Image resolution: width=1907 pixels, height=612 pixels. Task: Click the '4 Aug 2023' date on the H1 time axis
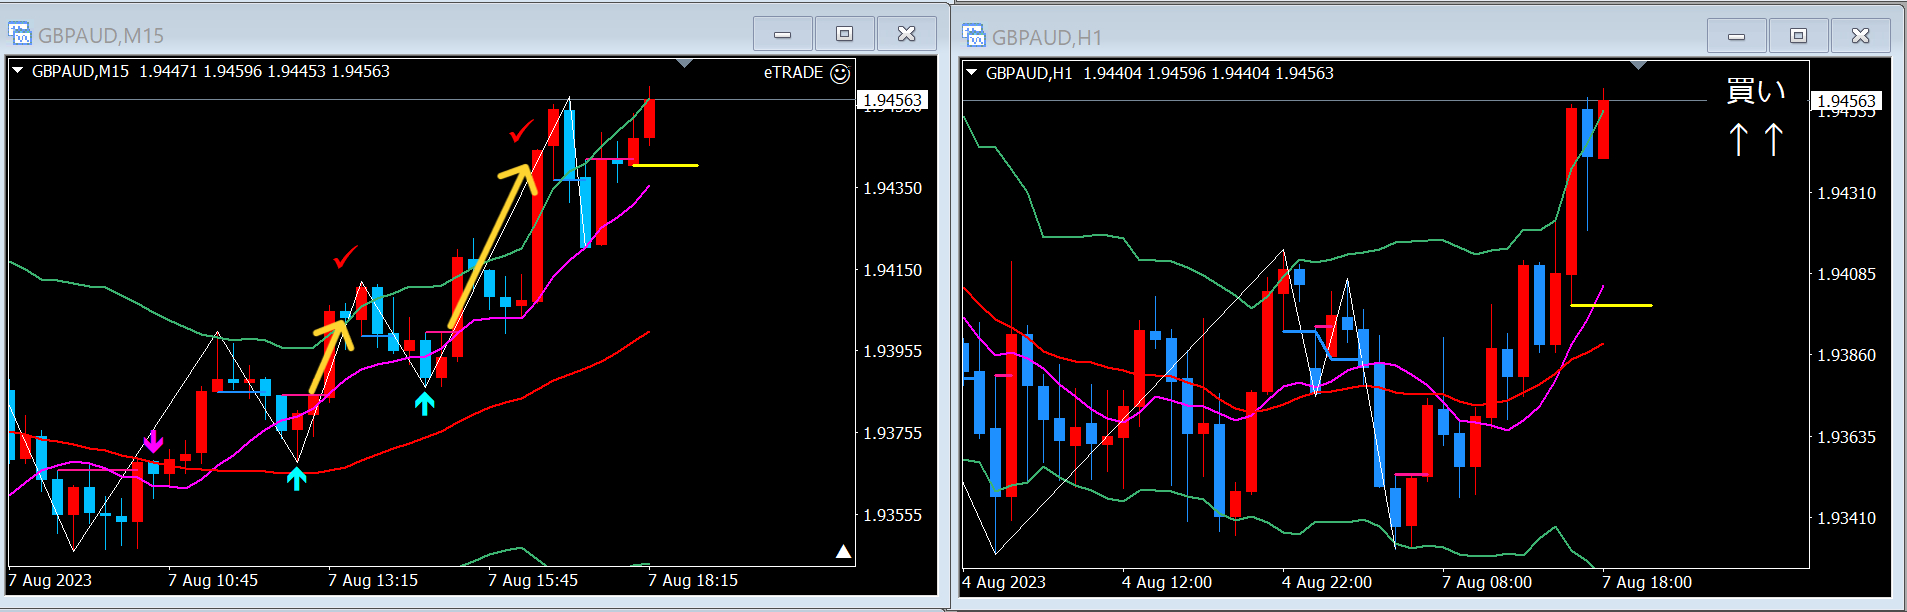[x=1004, y=582]
